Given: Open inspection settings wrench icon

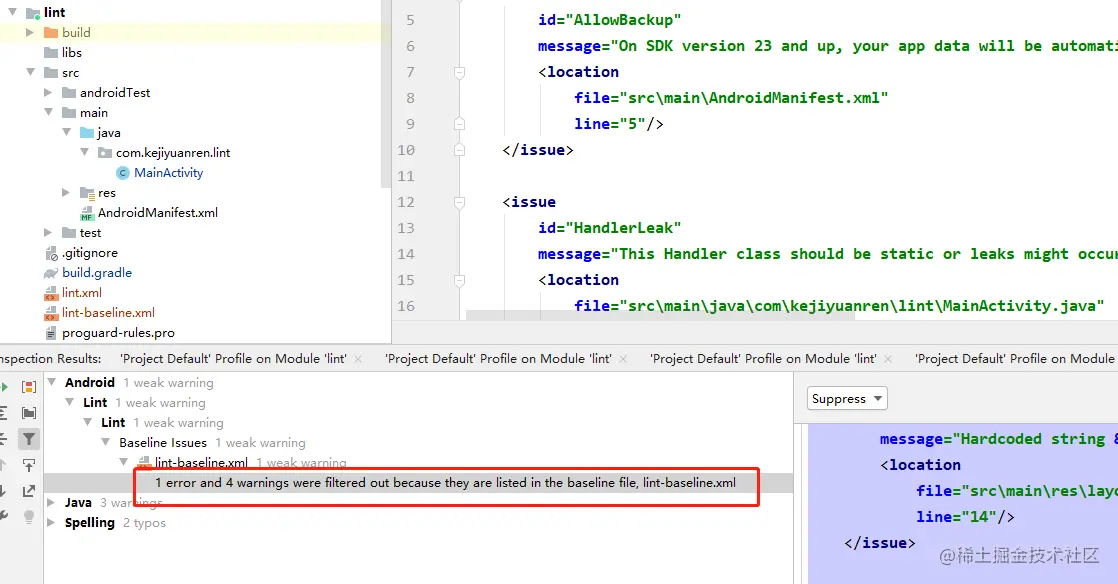Looking at the screenshot, I should point(4,516).
